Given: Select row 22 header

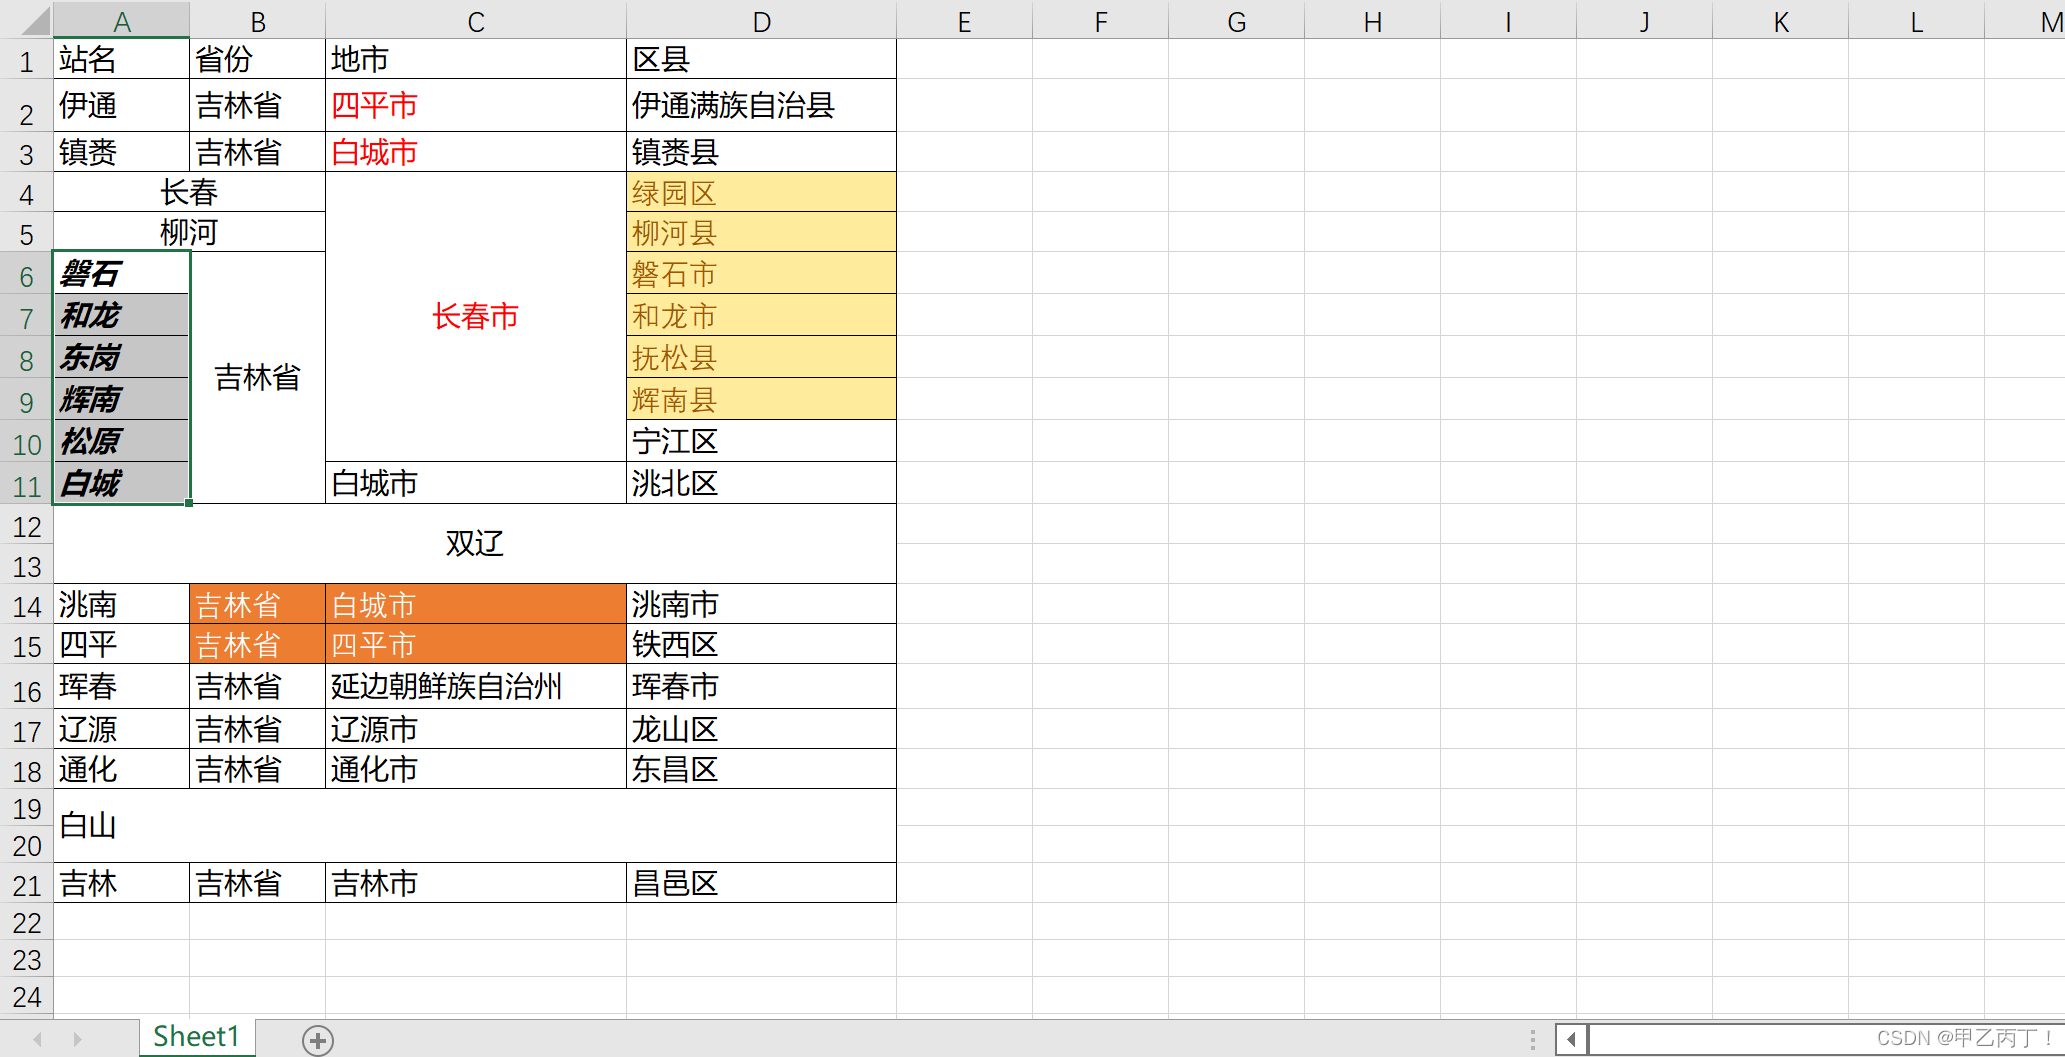Looking at the screenshot, I should [x=27, y=922].
